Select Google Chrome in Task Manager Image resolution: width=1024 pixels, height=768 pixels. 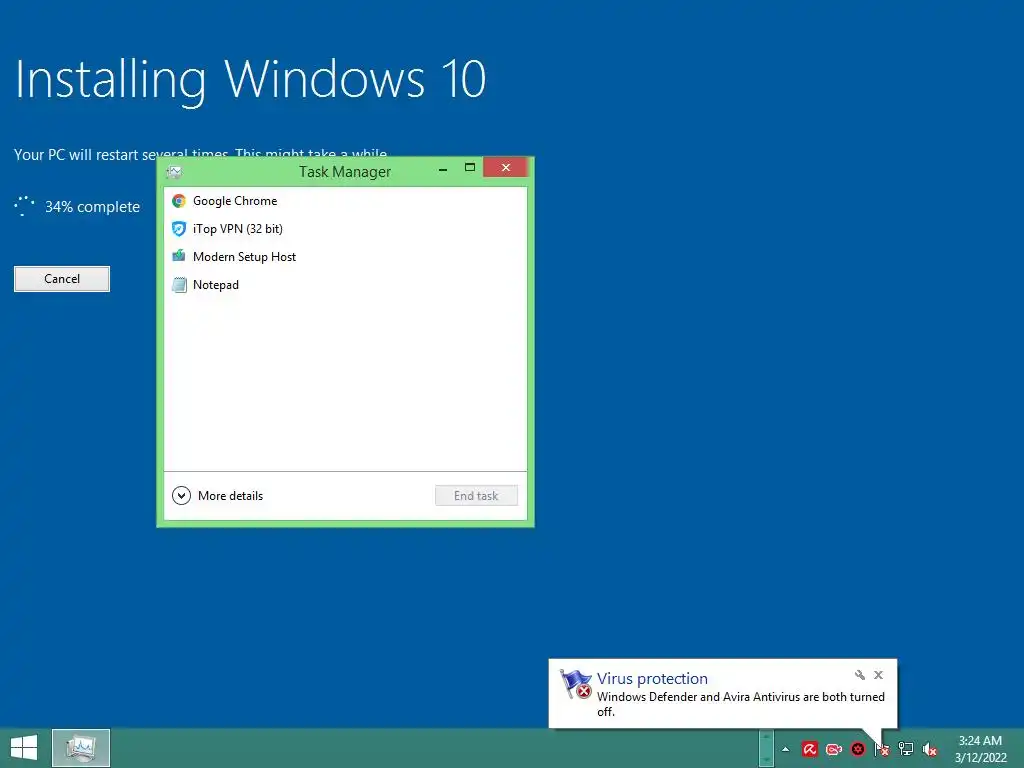click(x=345, y=200)
